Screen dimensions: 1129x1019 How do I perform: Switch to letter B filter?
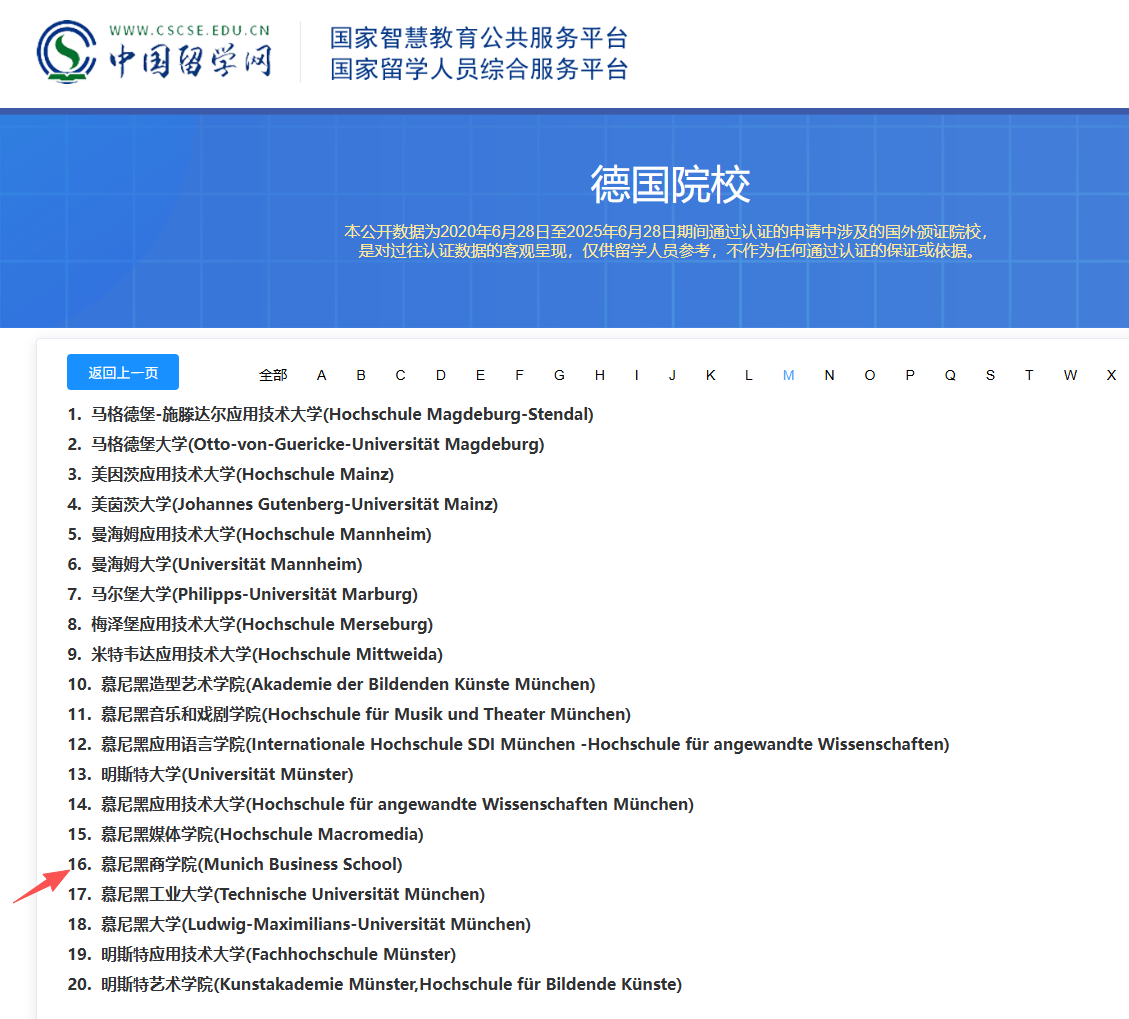(x=361, y=375)
